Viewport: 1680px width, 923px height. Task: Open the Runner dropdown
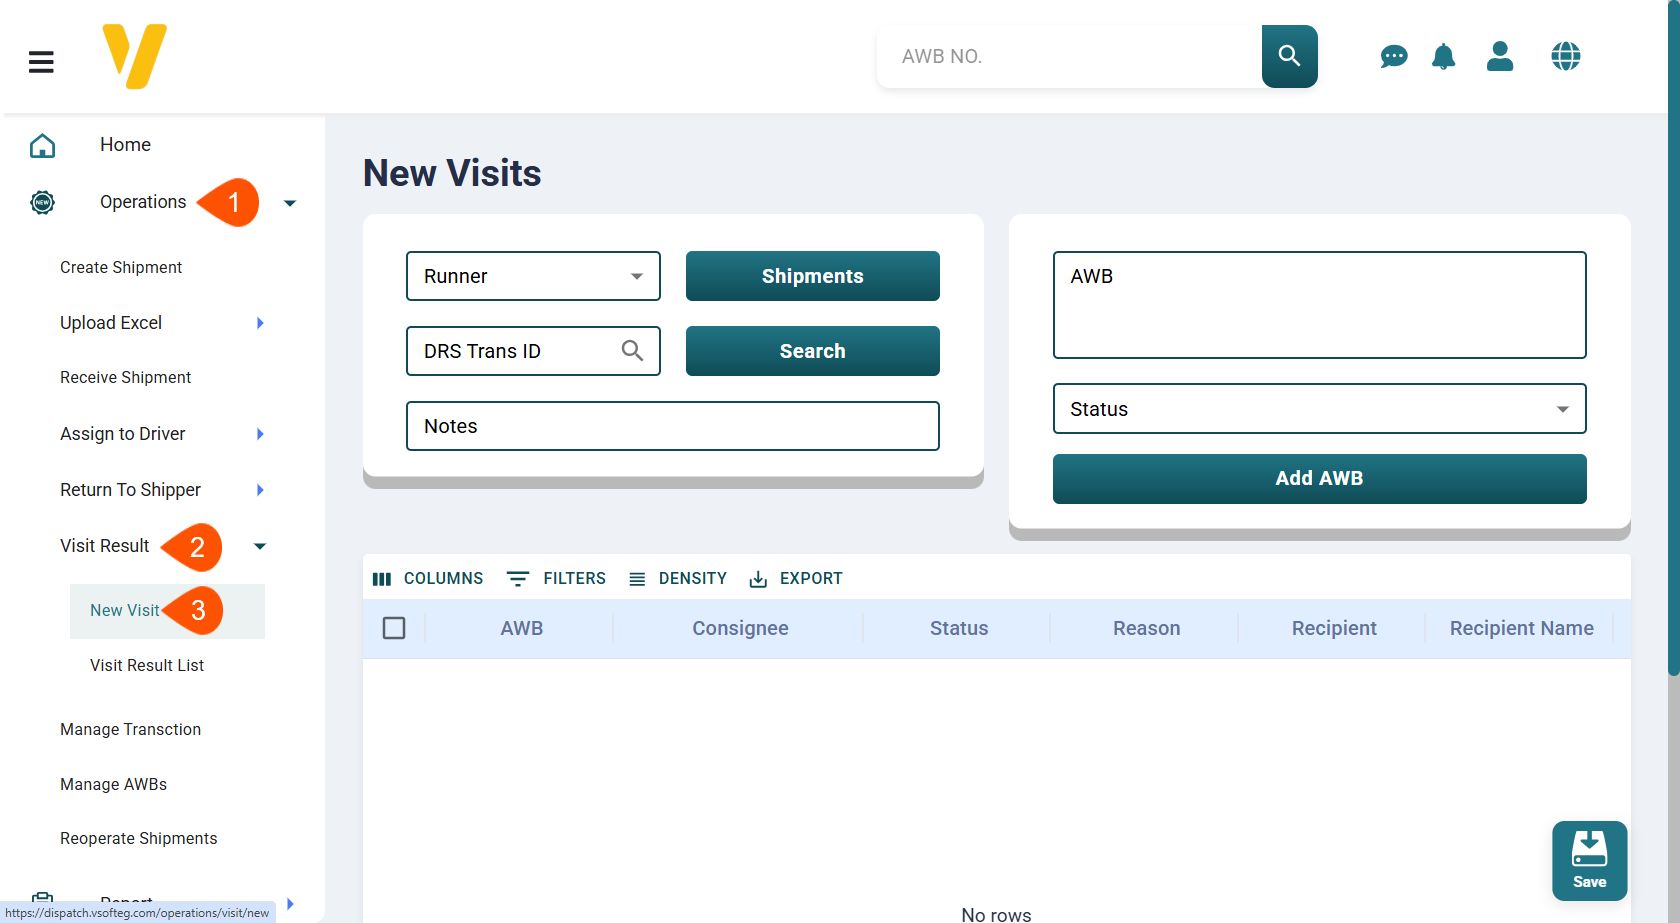click(637, 276)
